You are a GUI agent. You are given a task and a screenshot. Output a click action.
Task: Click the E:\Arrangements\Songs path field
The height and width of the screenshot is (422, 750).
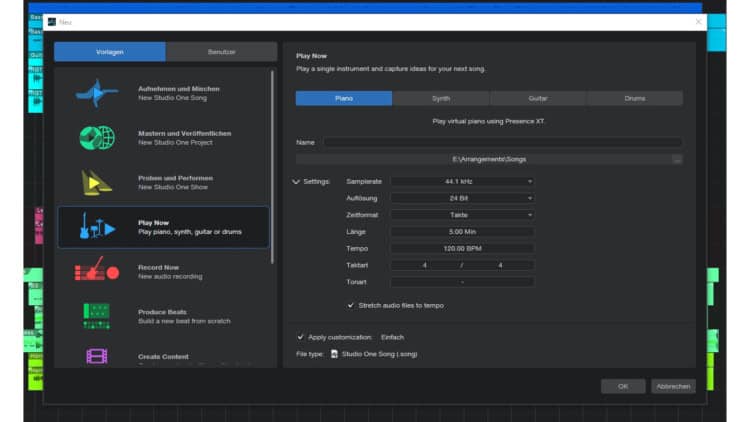point(484,159)
